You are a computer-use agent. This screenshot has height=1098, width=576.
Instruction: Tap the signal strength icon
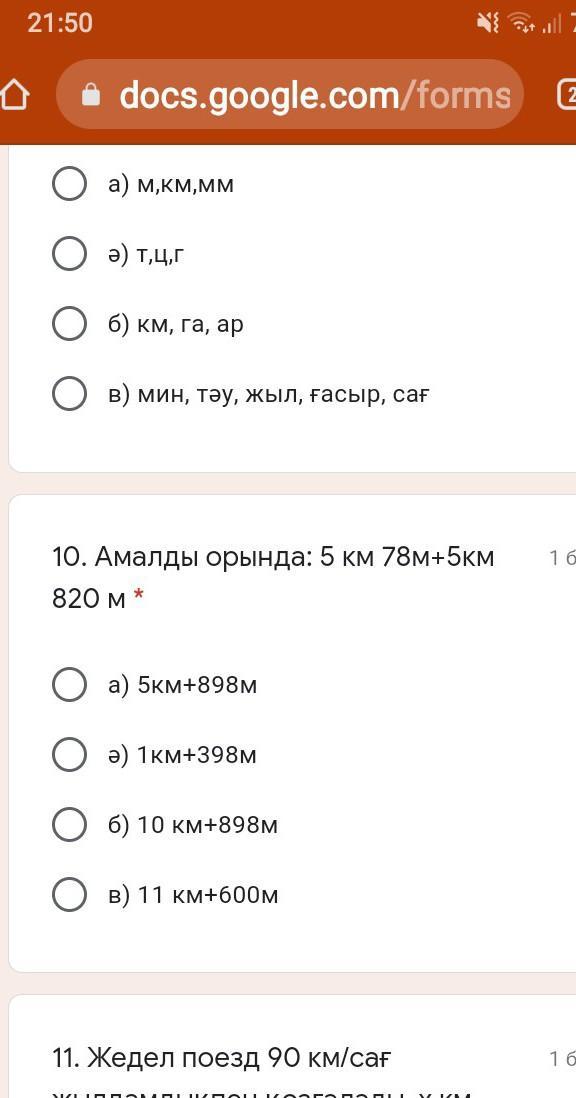[x=552, y=25]
